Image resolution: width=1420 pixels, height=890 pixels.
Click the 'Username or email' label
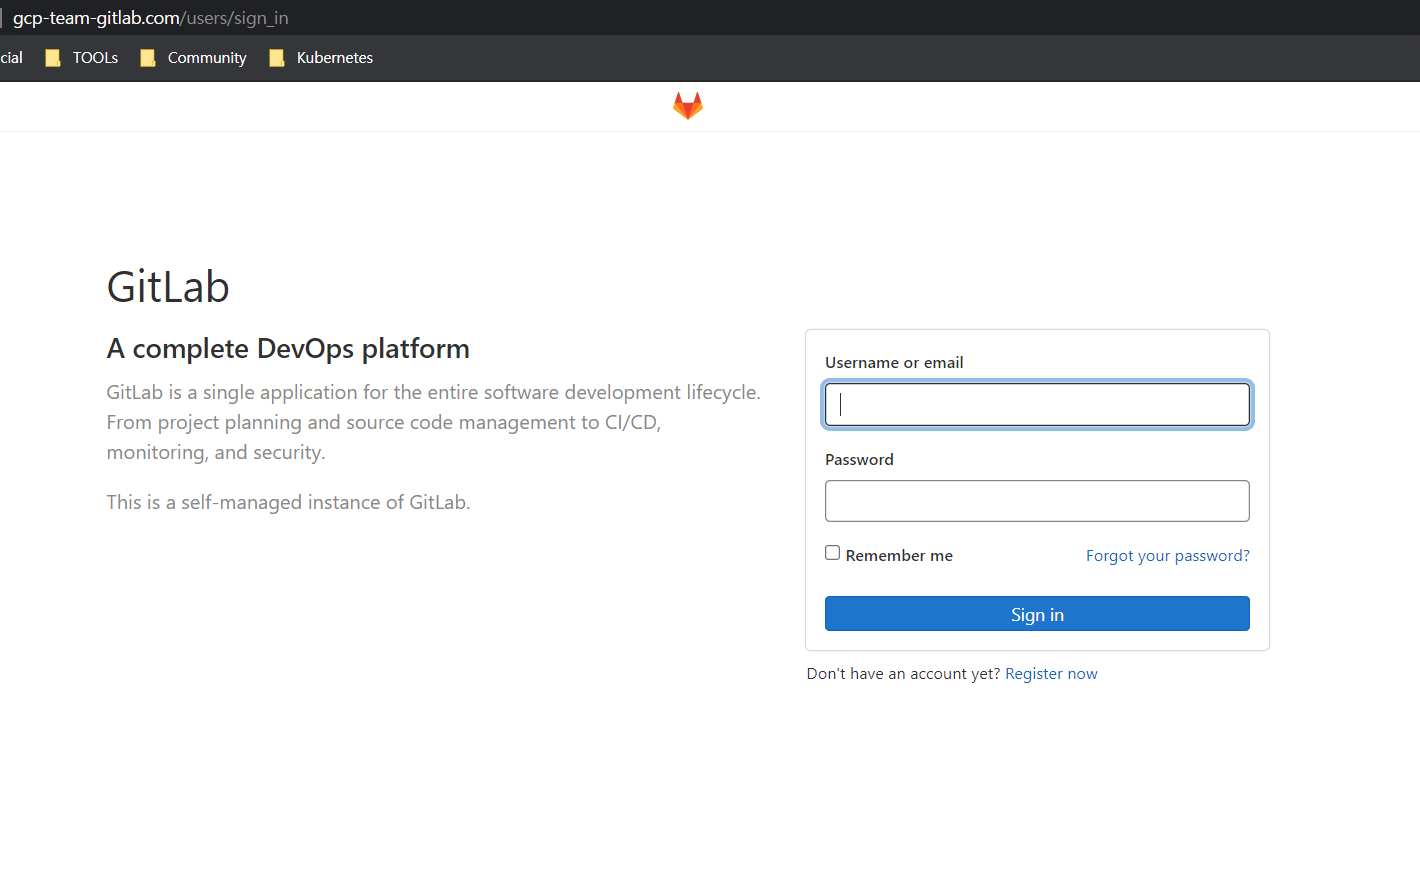pos(894,363)
